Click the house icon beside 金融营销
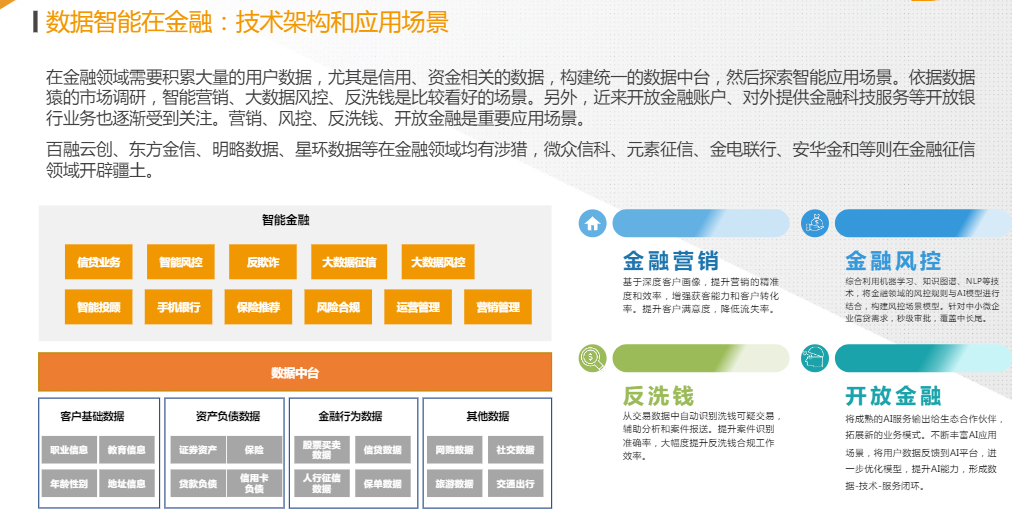This screenshot has width=1012, height=525. 593,223
